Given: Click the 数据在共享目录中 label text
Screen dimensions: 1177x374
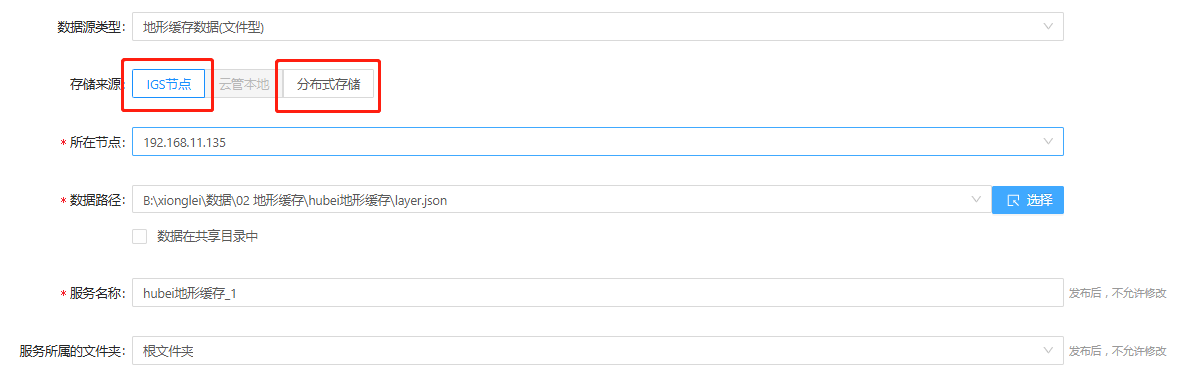Looking at the screenshot, I should coord(208,237).
